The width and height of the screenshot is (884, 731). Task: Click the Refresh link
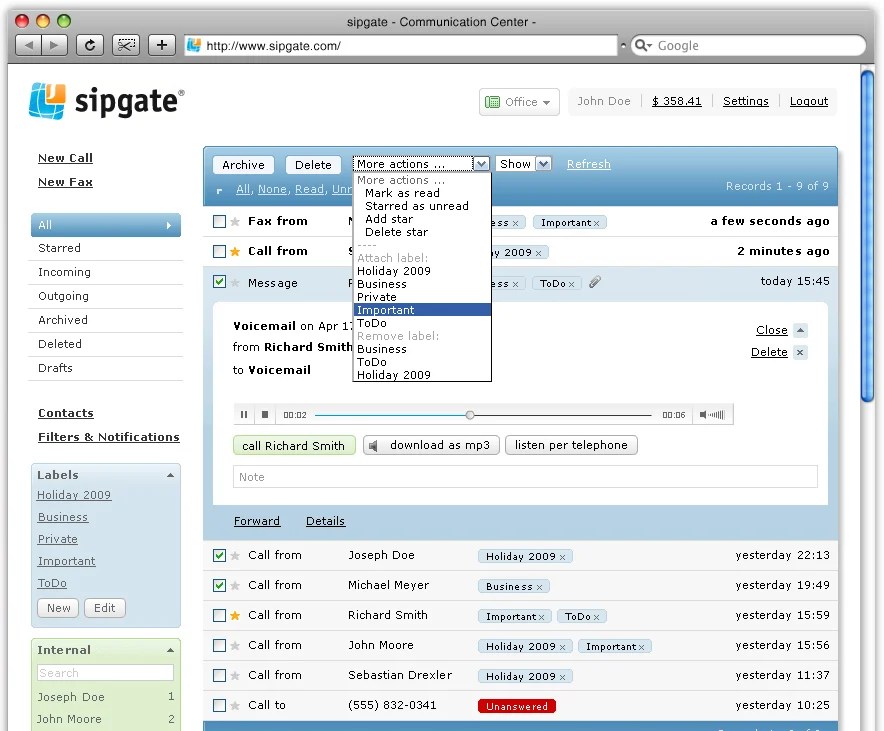click(x=588, y=163)
